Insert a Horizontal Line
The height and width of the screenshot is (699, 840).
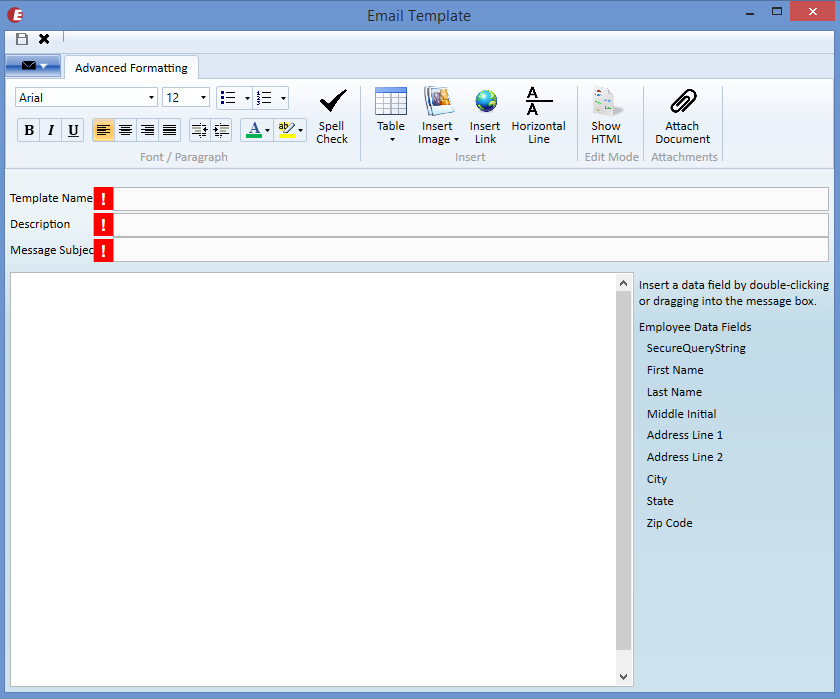538,116
